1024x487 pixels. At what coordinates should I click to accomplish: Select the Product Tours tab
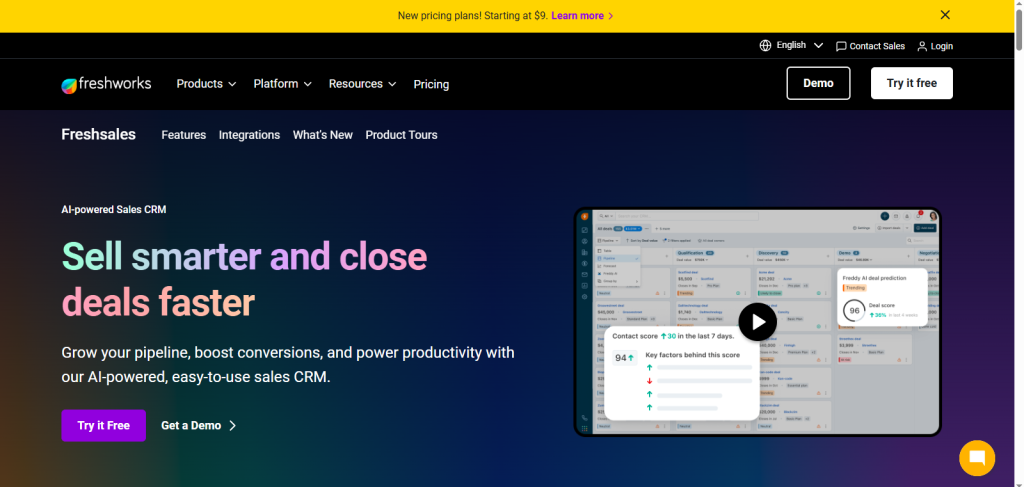pyautogui.click(x=401, y=135)
